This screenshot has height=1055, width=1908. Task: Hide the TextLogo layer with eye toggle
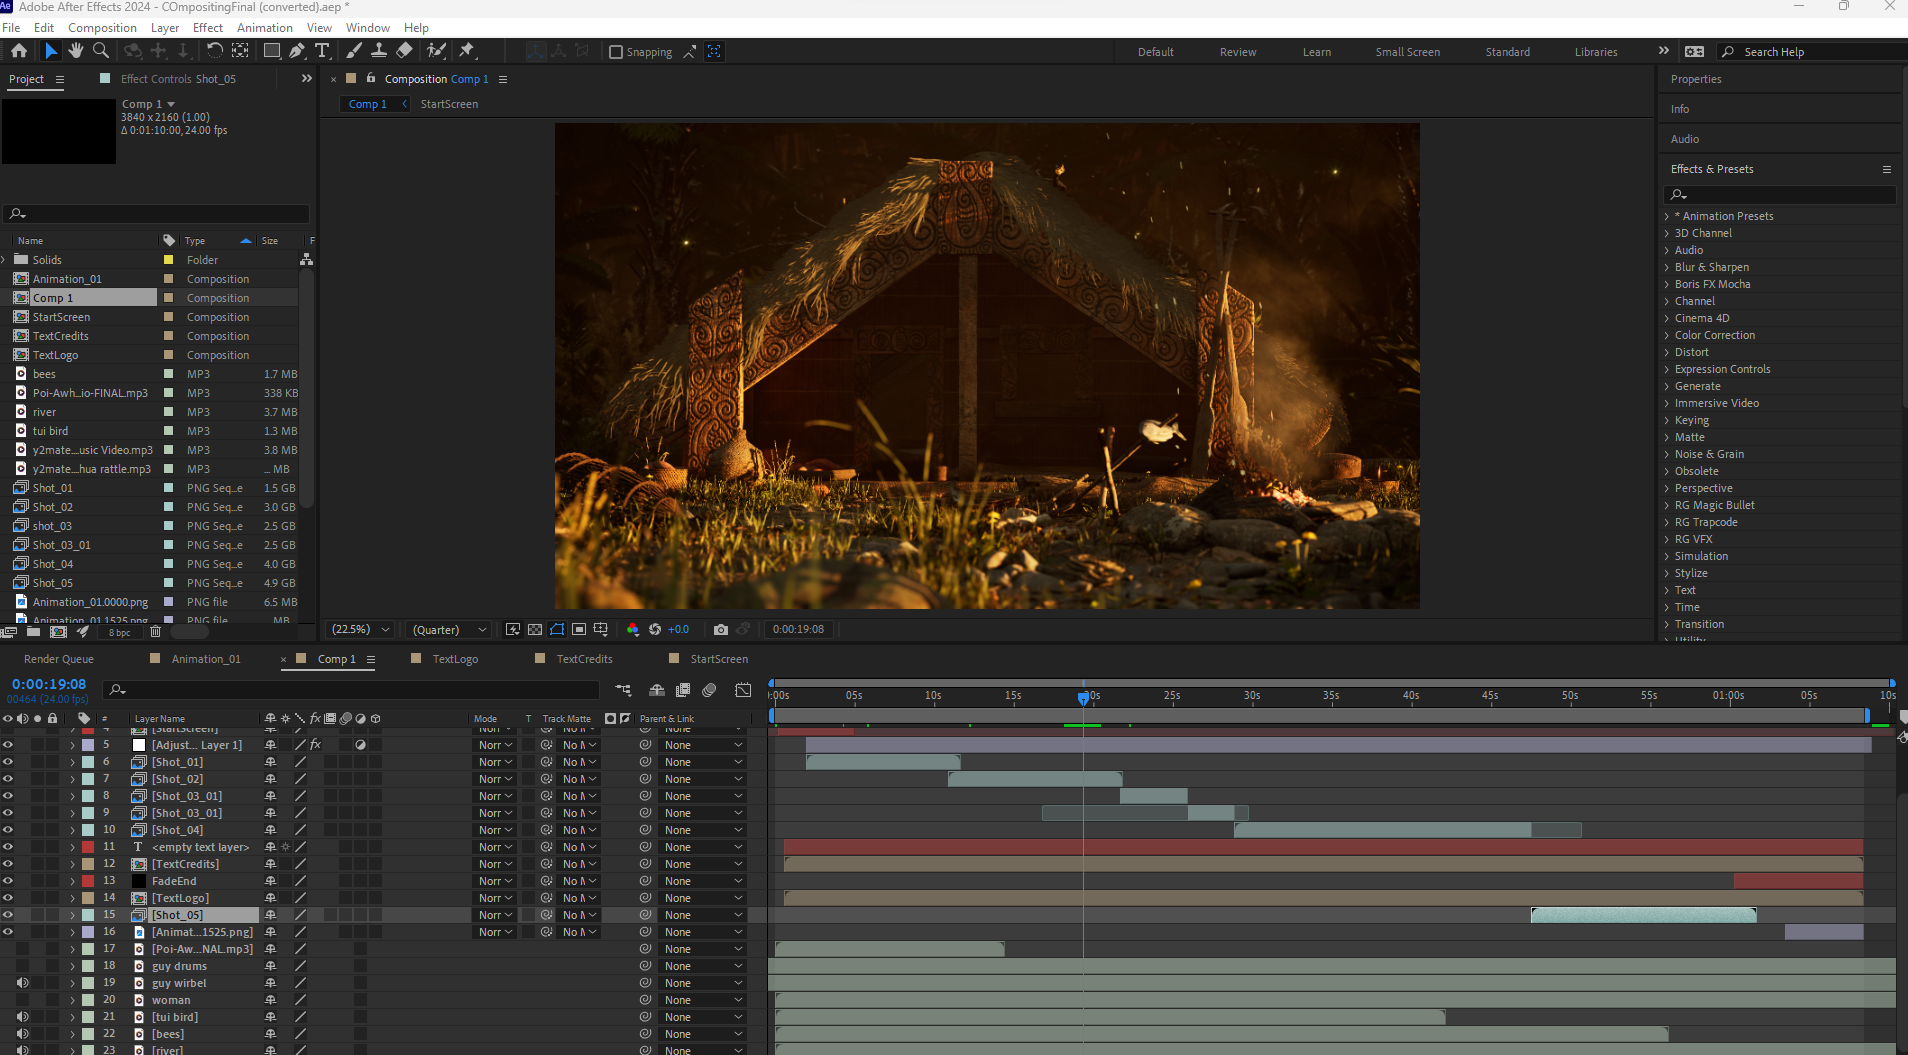[8, 898]
